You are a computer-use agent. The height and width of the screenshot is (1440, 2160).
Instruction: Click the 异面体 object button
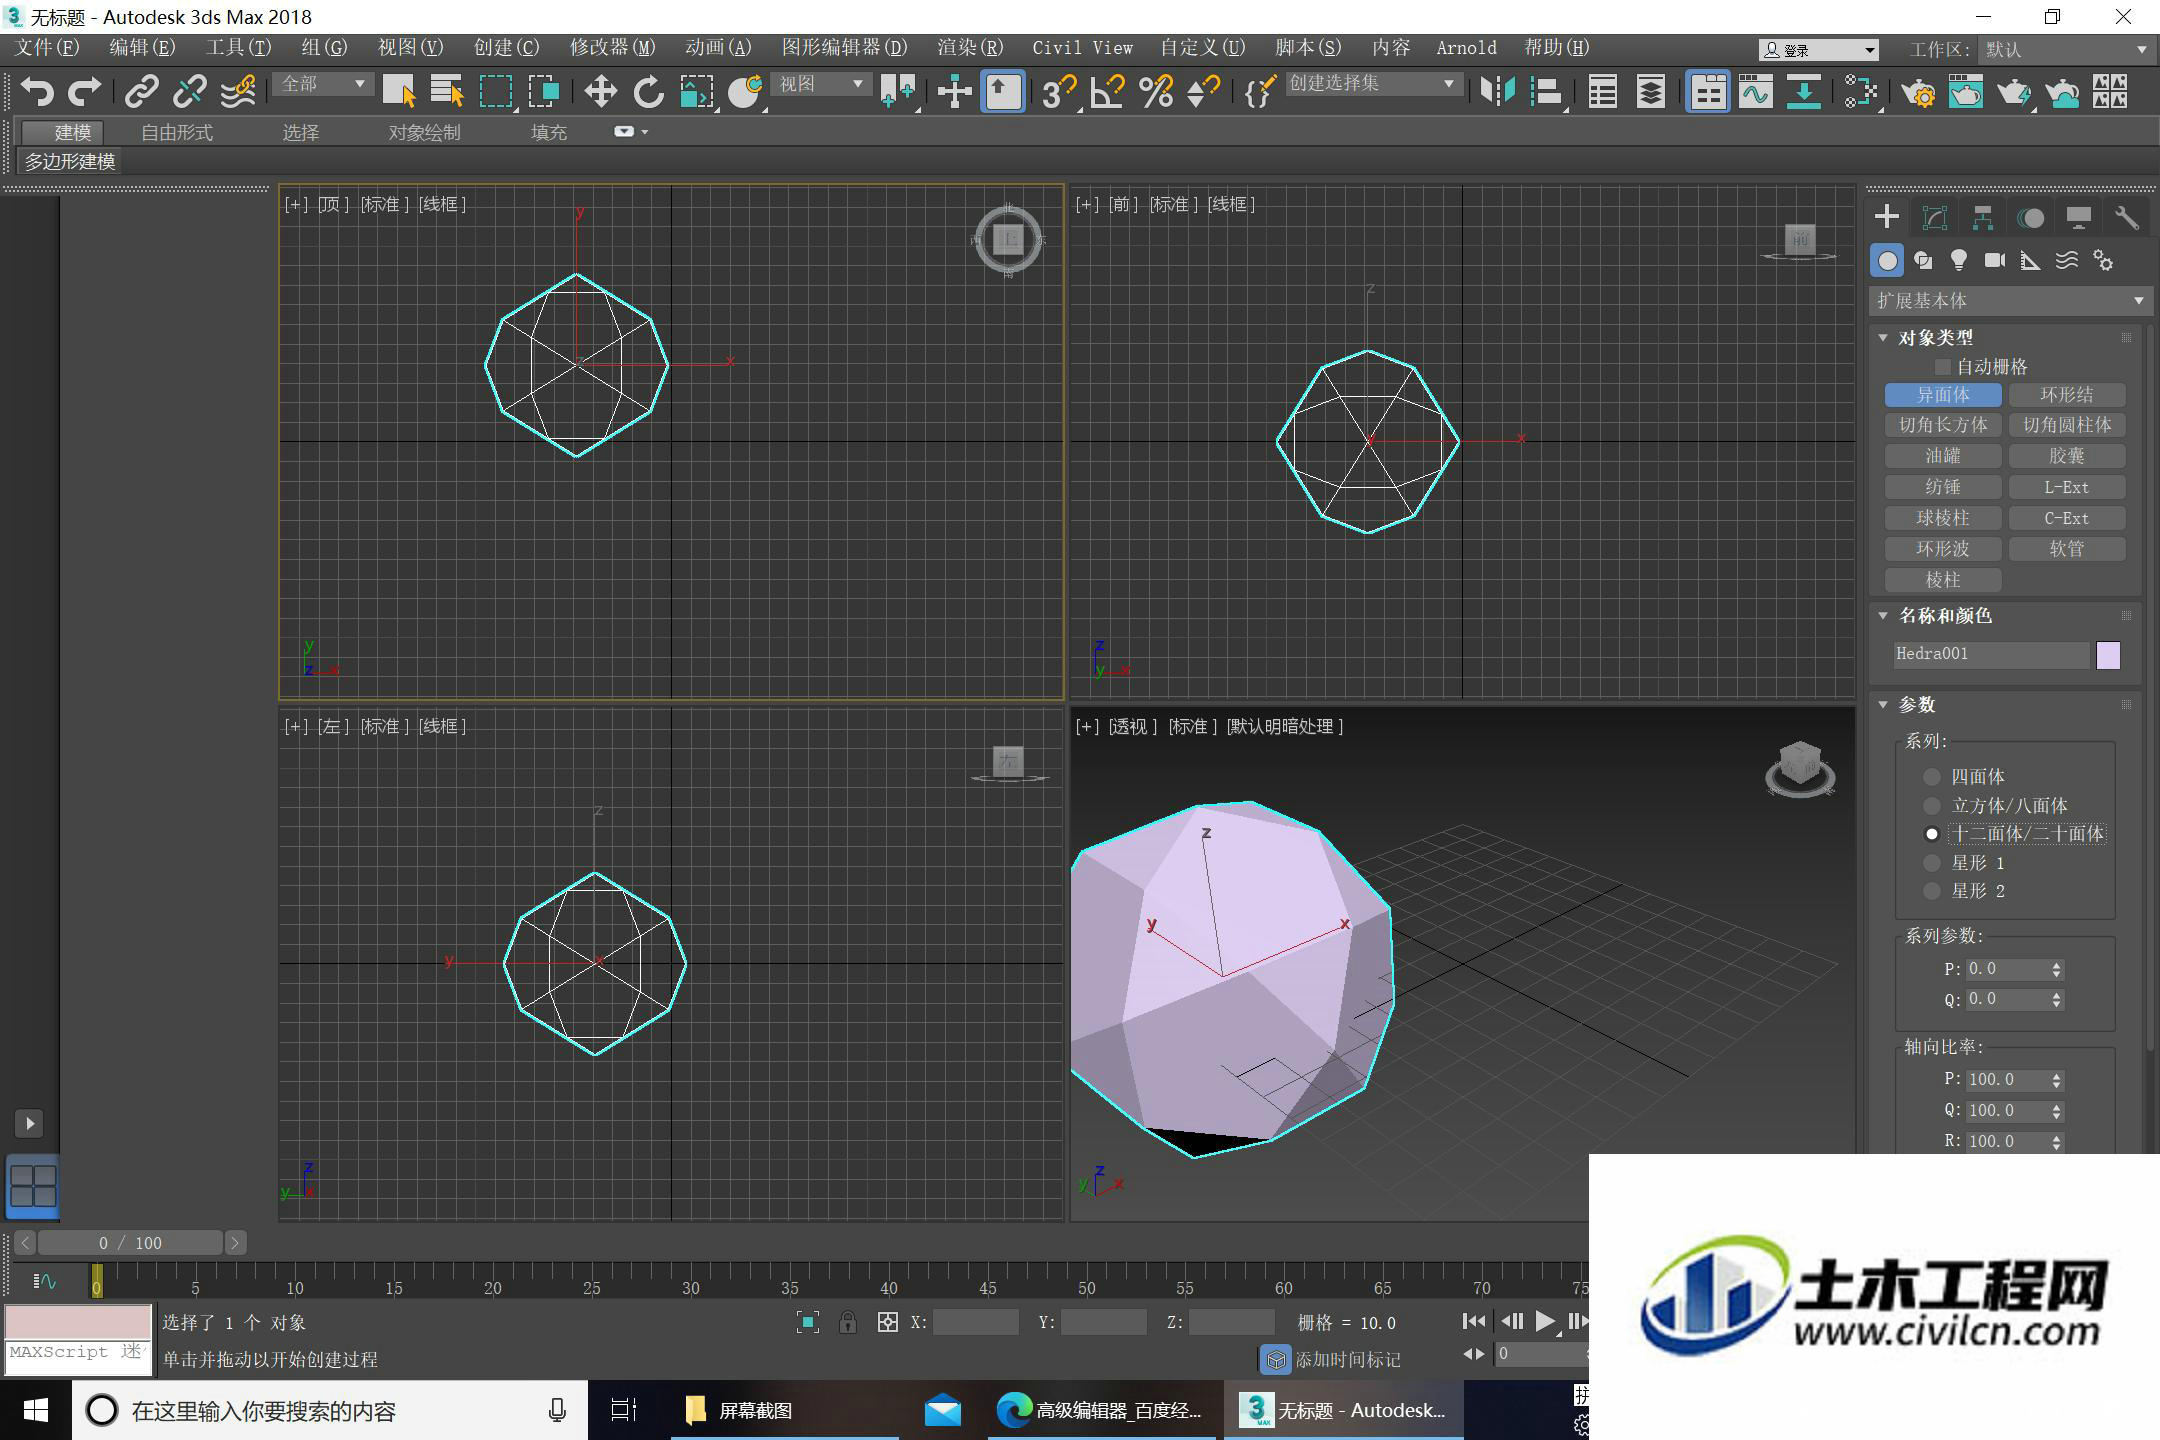tap(1943, 395)
